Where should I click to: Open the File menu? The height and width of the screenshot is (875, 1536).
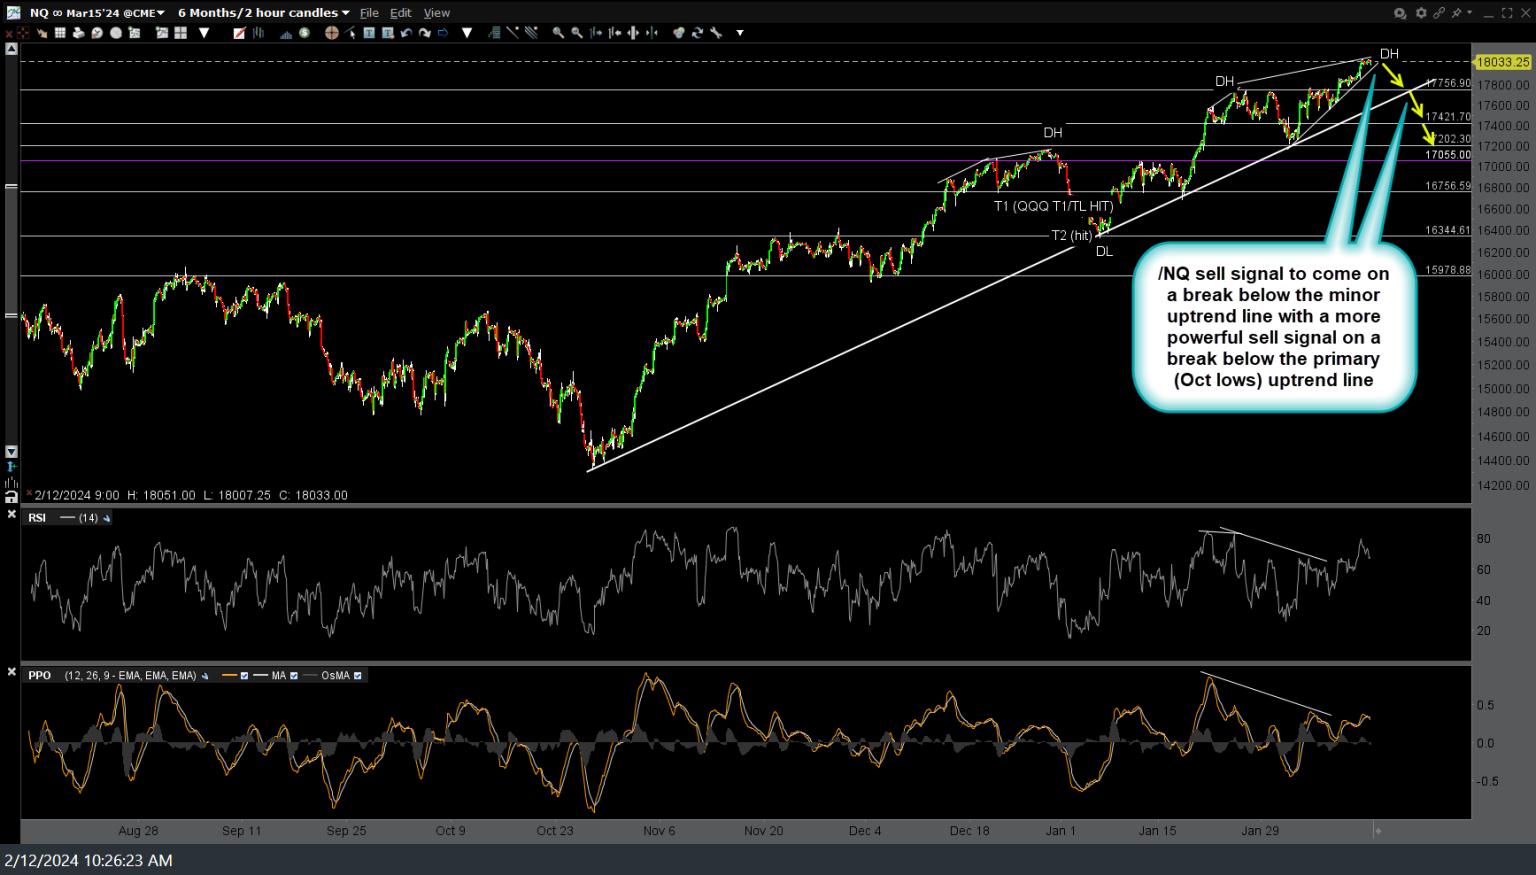tap(369, 12)
